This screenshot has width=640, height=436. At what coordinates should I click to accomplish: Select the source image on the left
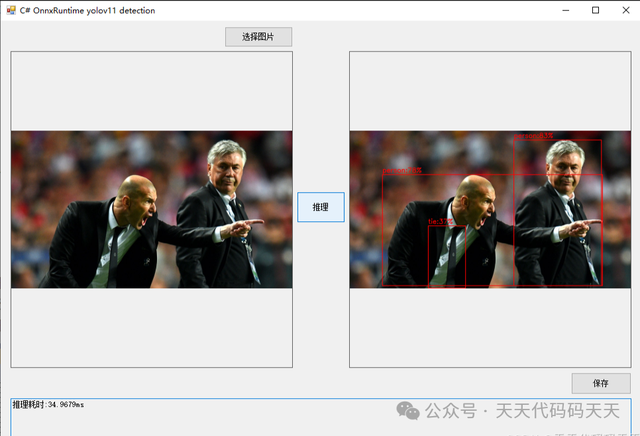(x=151, y=209)
